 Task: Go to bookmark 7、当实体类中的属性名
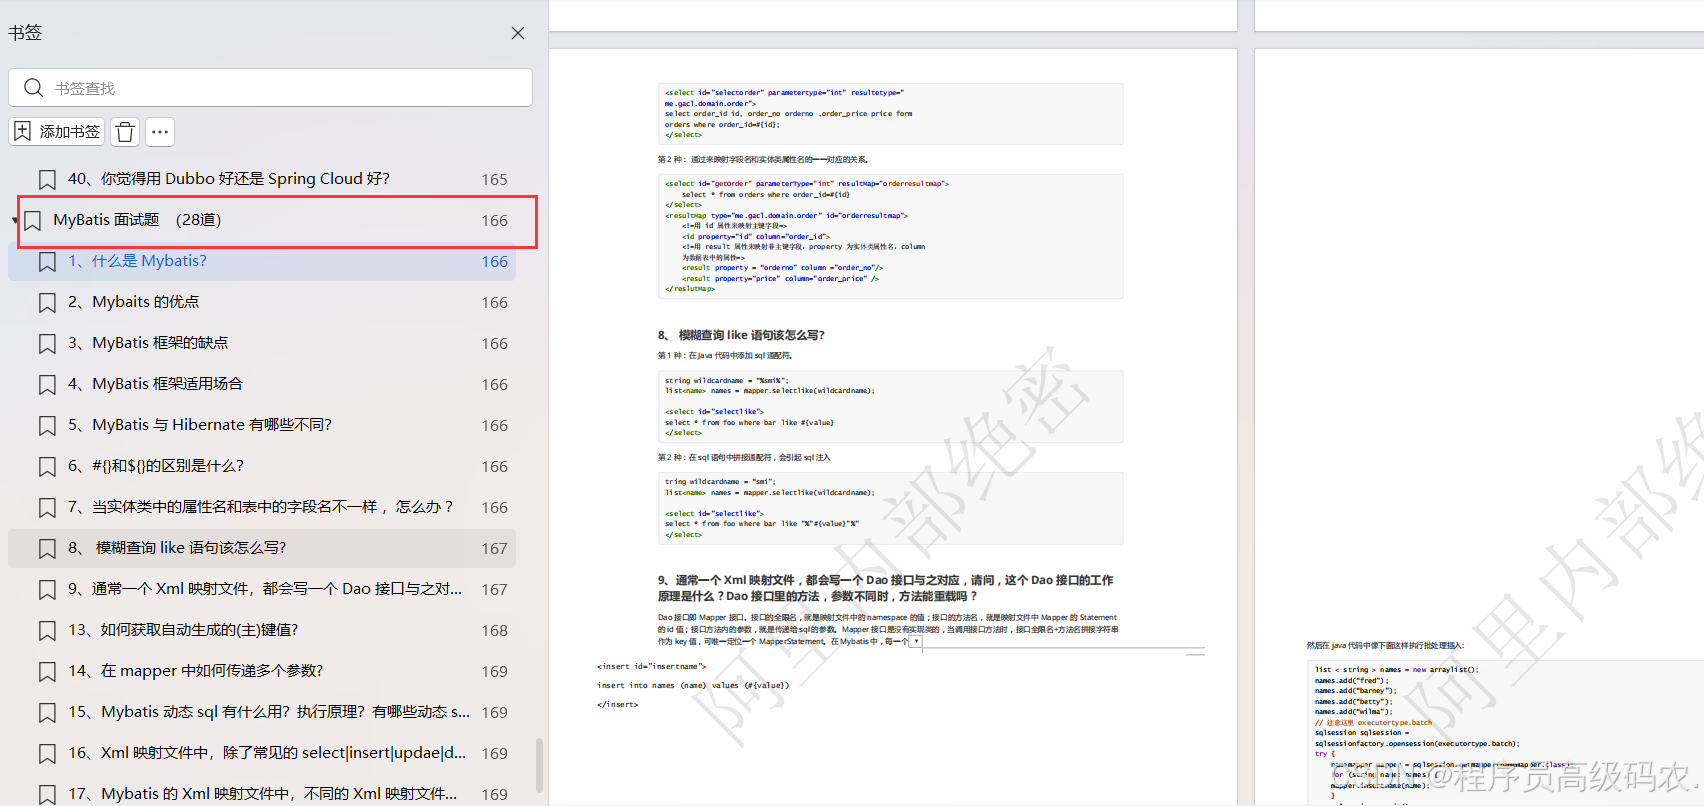point(262,507)
